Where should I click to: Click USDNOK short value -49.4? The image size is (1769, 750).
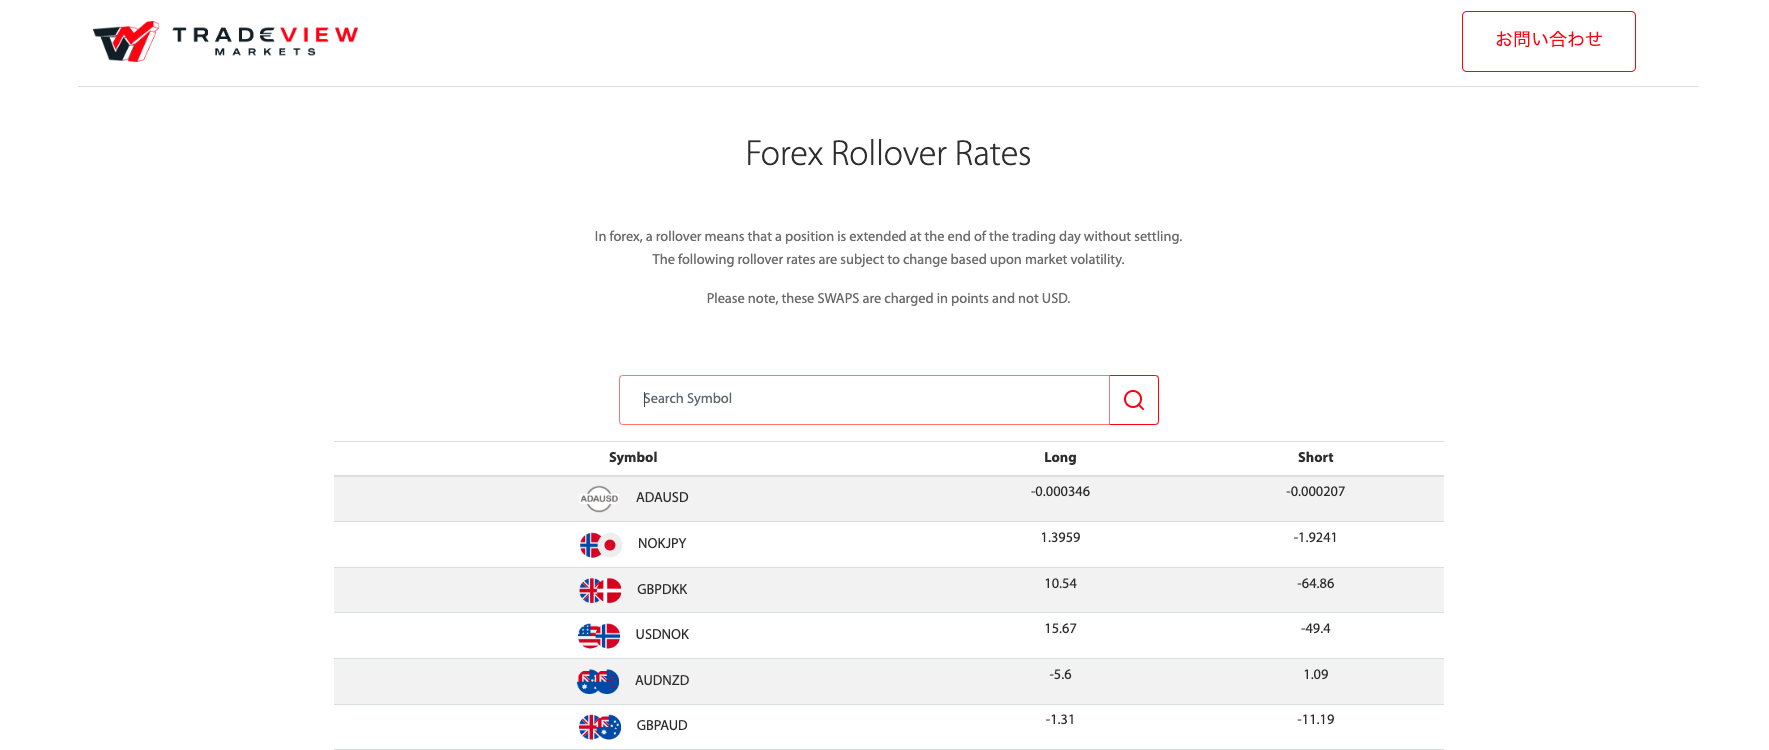1316,628
